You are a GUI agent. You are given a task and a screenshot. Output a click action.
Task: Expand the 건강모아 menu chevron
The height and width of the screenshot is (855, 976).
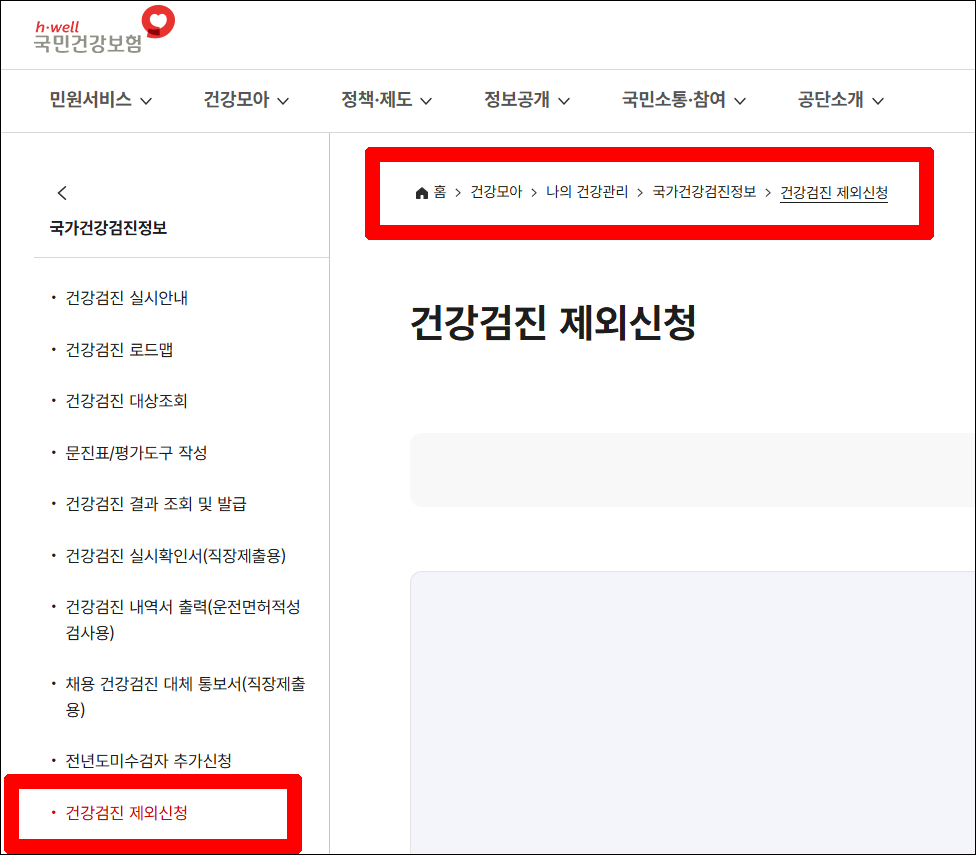click(x=283, y=101)
